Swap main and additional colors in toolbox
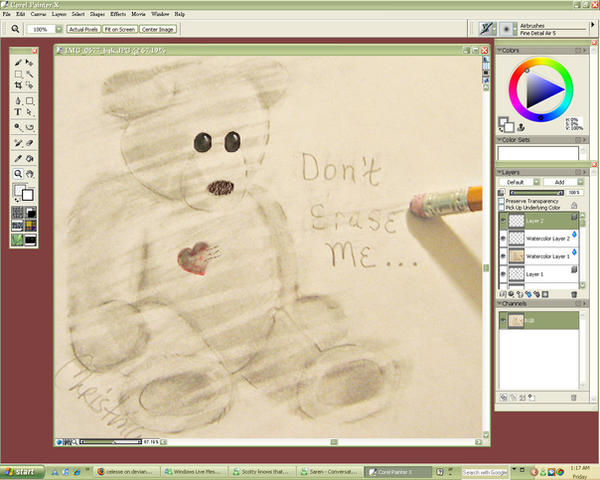The height and width of the screenshot is (480, 600). point(16,200)
